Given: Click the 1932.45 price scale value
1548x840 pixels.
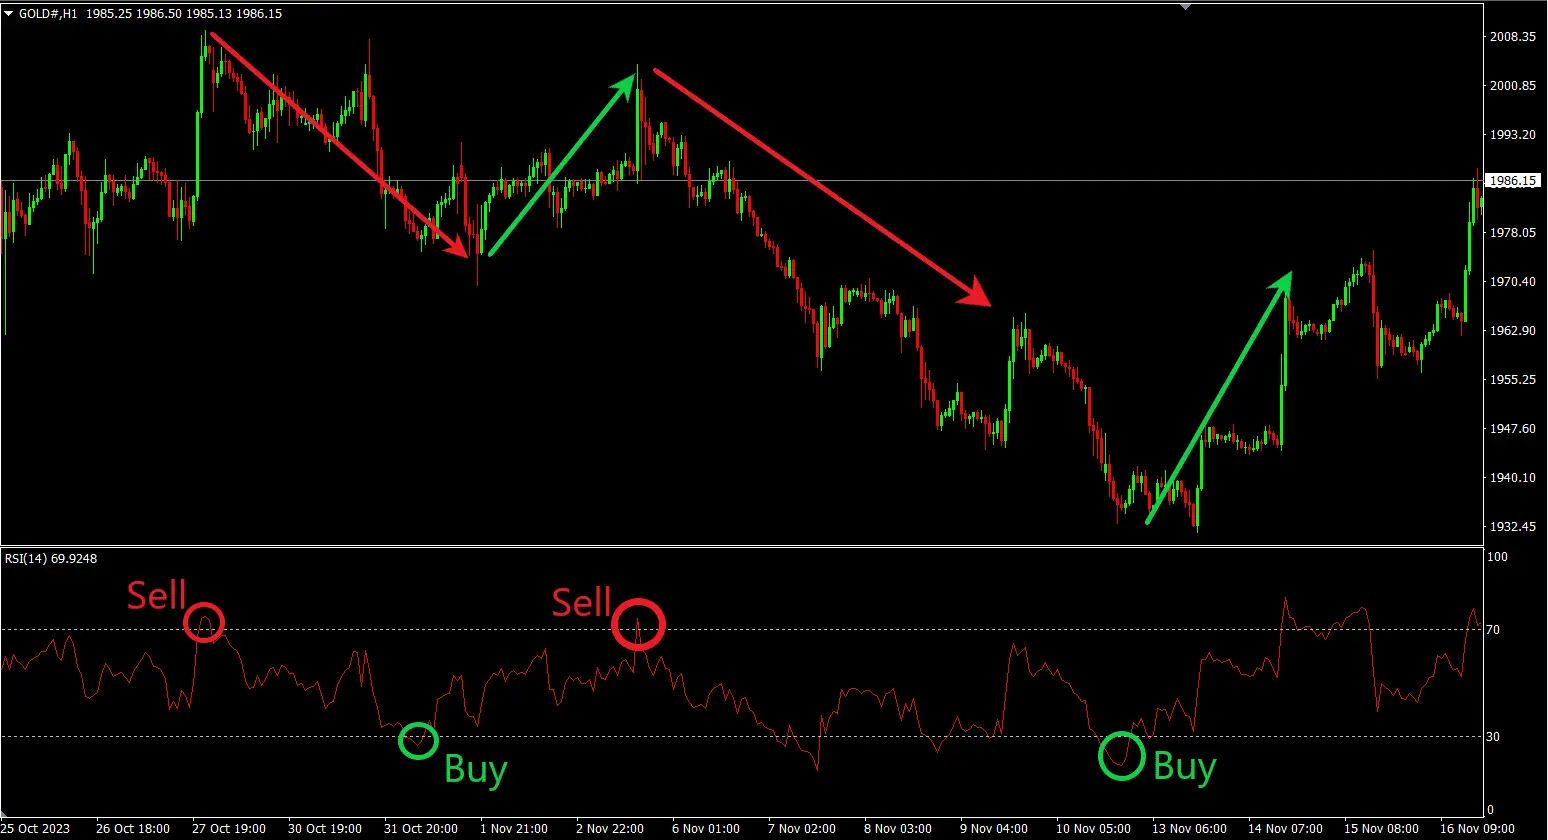Looking at the screenshot, I should coord(1512,527).
